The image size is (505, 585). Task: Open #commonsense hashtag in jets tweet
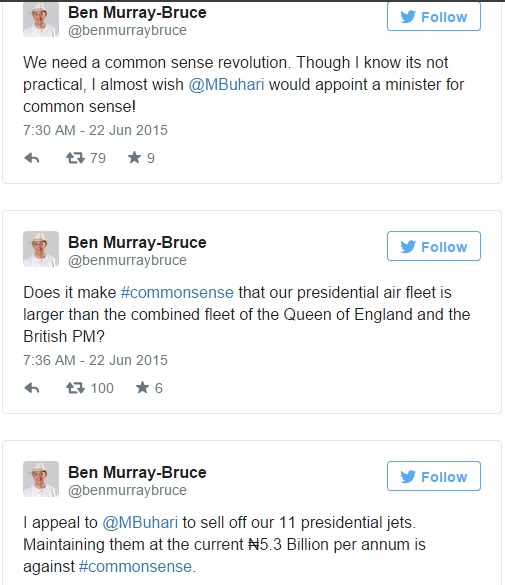(135, 567)
